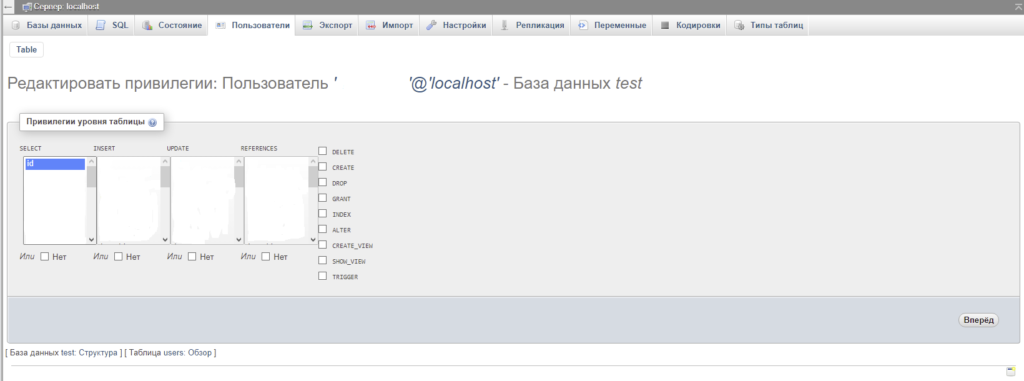Check the DROP privilege checkbox
This screenshot has height=381, width=1024.
323,182
